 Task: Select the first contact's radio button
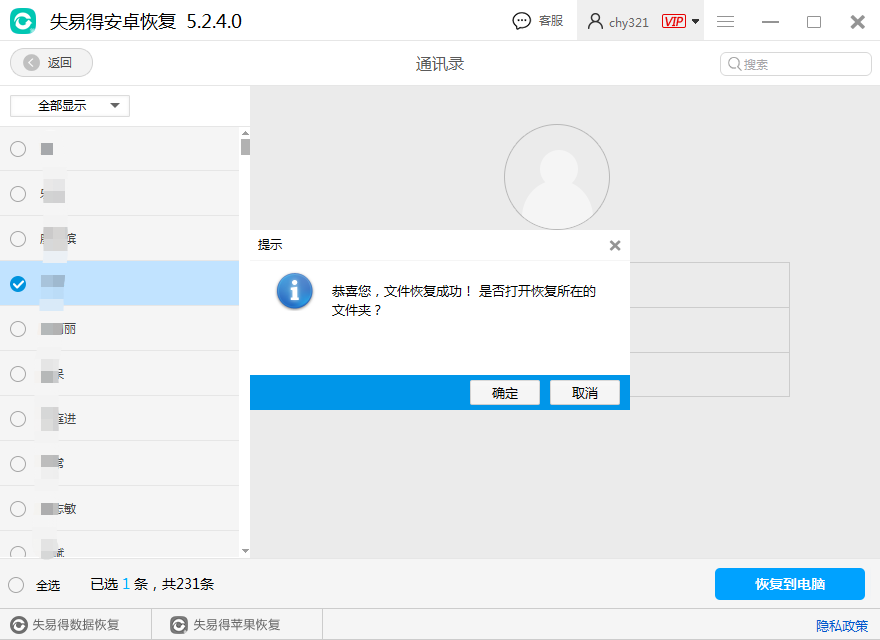click(18, 149)
